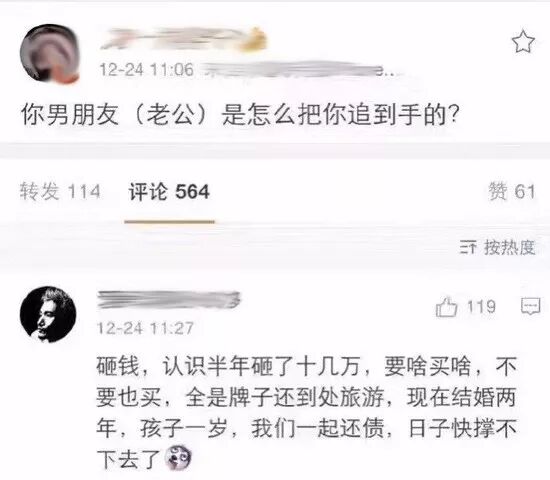Viewport: 550px width, 480px height.
Task: Click the comment text starting with 砸钱
Action: 306,413
